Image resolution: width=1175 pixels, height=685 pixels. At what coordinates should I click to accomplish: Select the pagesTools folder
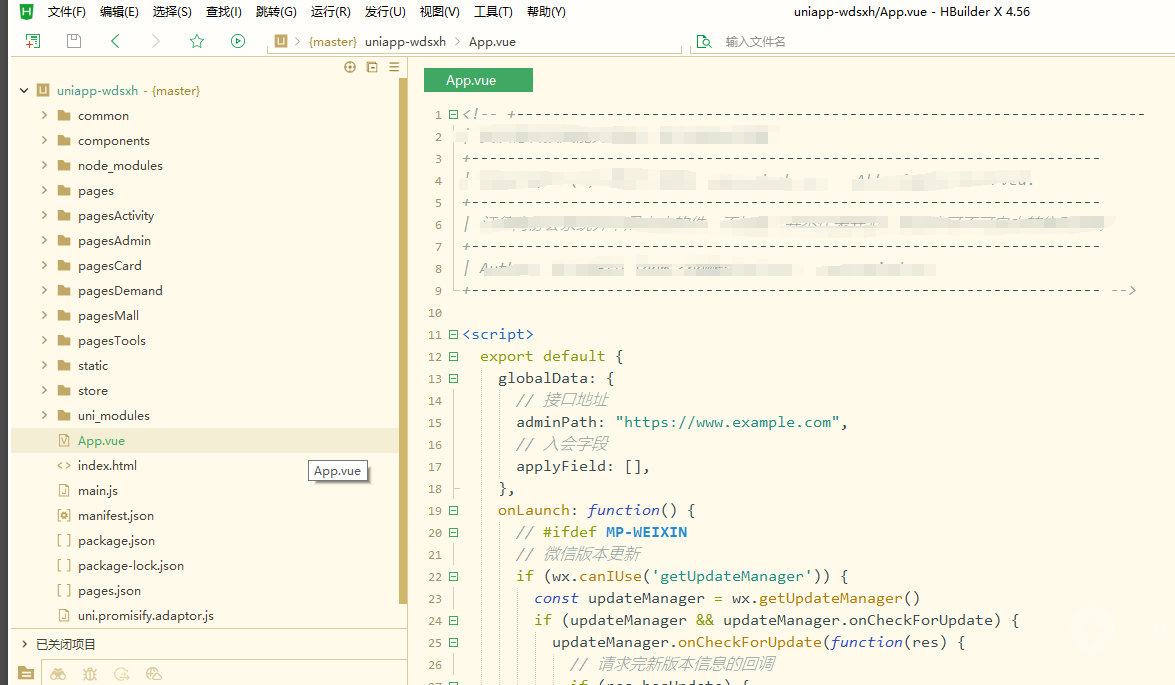click(x=112, y=340)
